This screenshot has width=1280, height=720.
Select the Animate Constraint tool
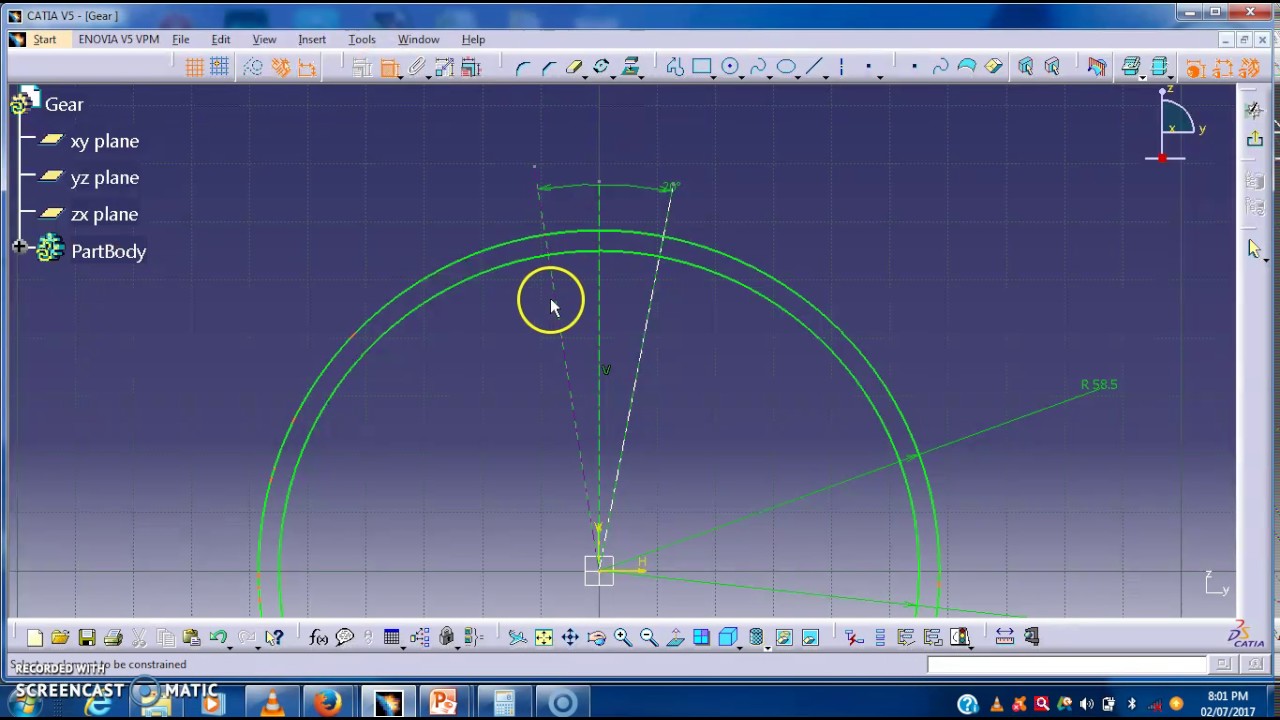point(444,67)
